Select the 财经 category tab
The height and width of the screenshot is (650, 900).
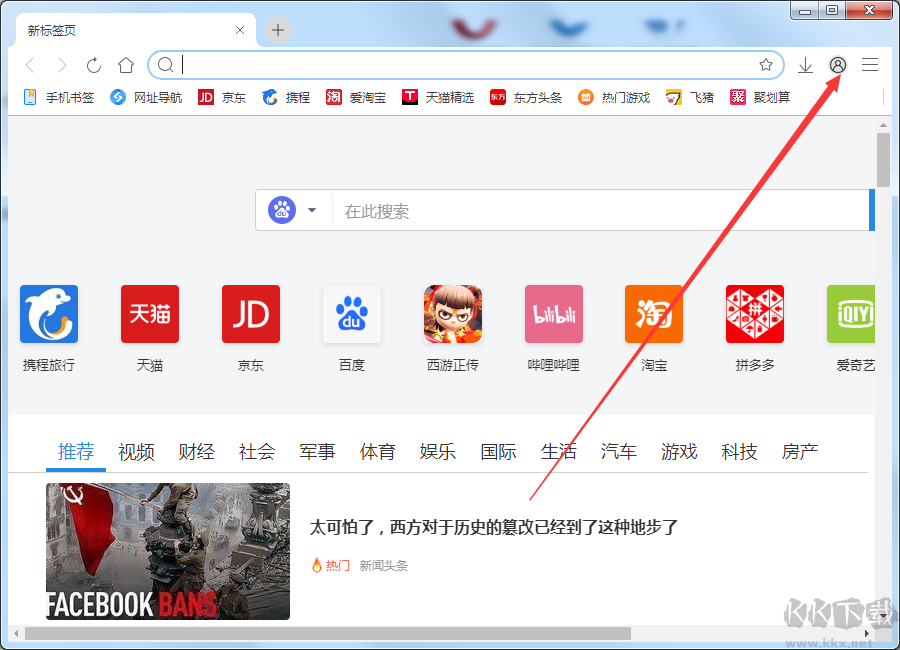click(196, 452)
